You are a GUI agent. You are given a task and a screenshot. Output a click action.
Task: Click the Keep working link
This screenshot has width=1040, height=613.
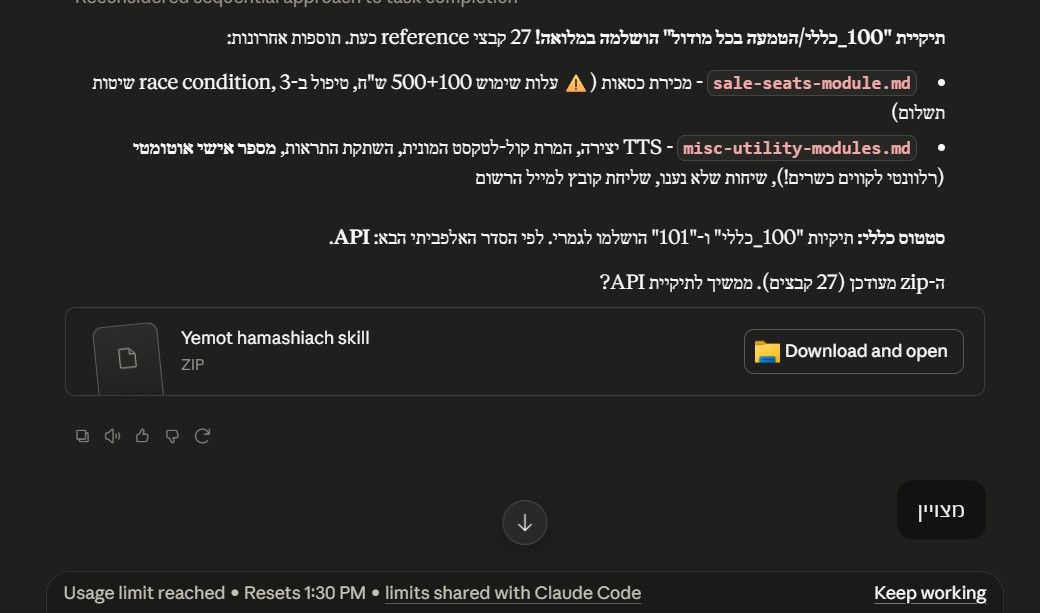tap(930, 593)
